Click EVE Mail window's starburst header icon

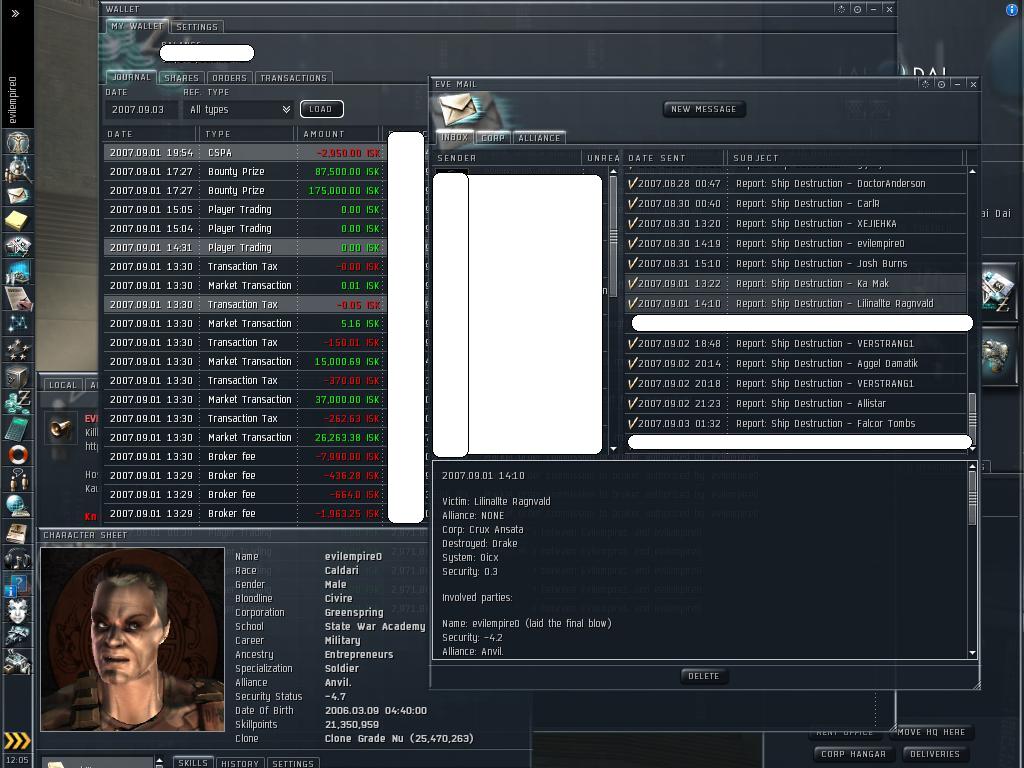(925, 84)
